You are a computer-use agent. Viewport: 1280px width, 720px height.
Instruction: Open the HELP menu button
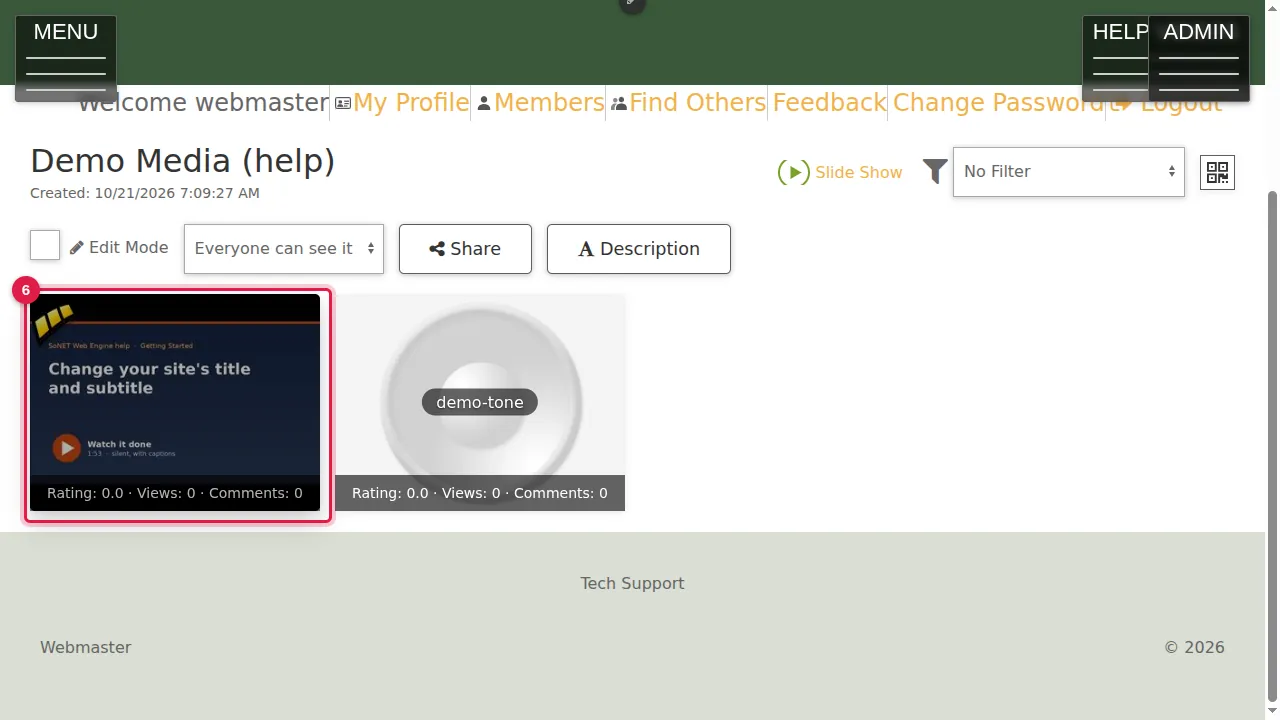coord(1116,58)
